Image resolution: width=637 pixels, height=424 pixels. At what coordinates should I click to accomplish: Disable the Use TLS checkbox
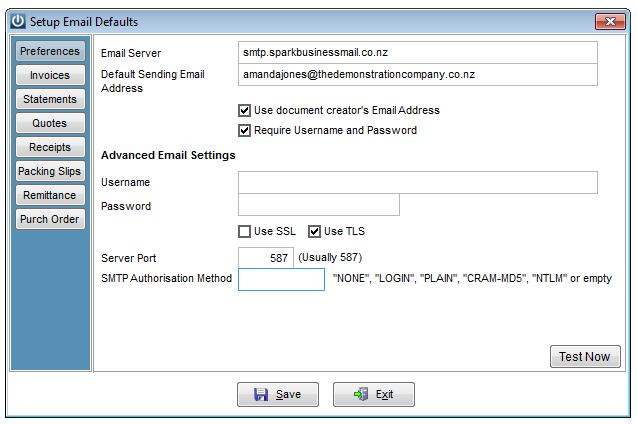click(x=314, y=231)
